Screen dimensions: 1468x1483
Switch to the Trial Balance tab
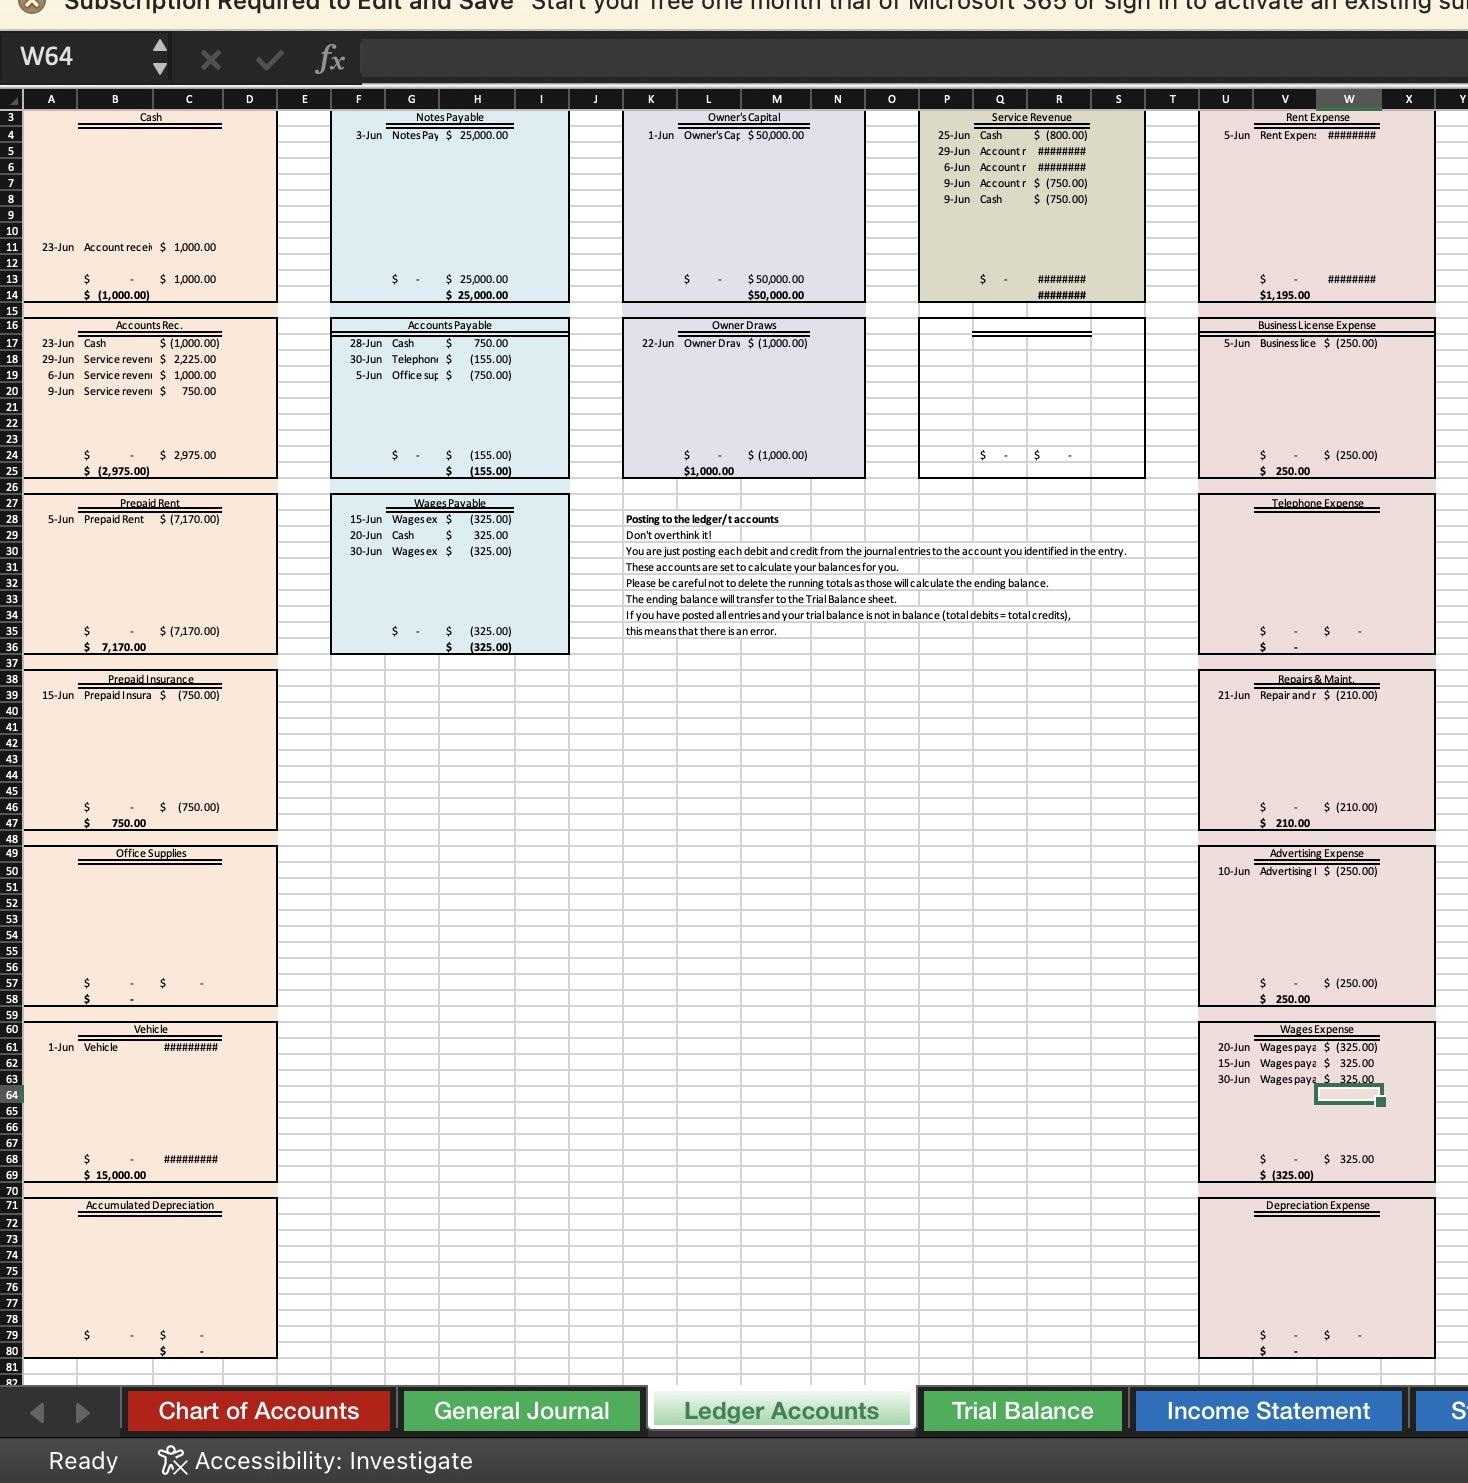pyautogui.click(x=1022, y=1411)
